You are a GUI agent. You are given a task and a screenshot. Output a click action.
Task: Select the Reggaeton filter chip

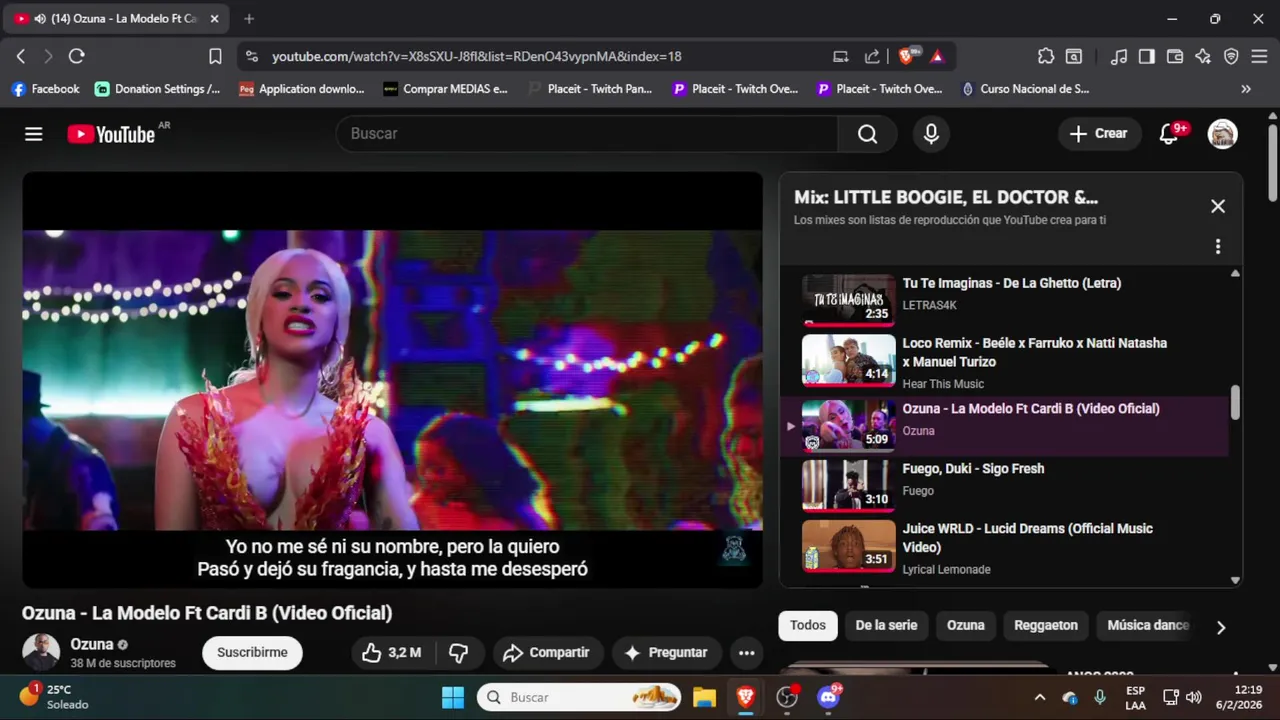(1046, 626)
